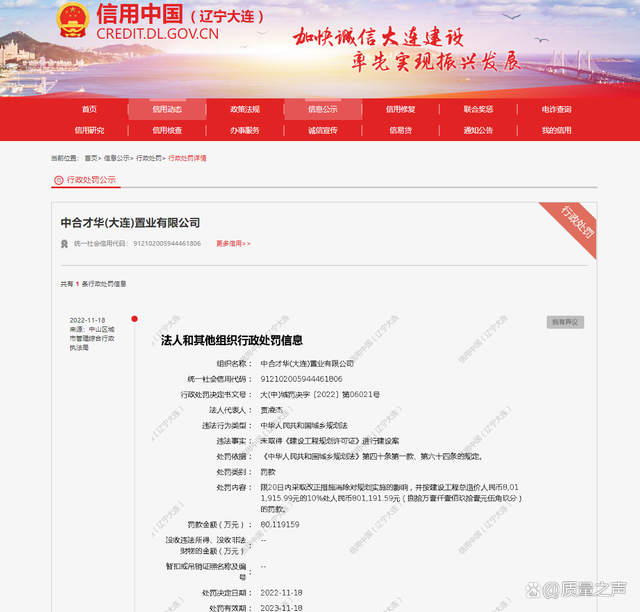Click 处罚决定日期 value 2022-11-18
The width and height of the screenshot is (640, 612).
pyautogui.click(x=281, y=592)
